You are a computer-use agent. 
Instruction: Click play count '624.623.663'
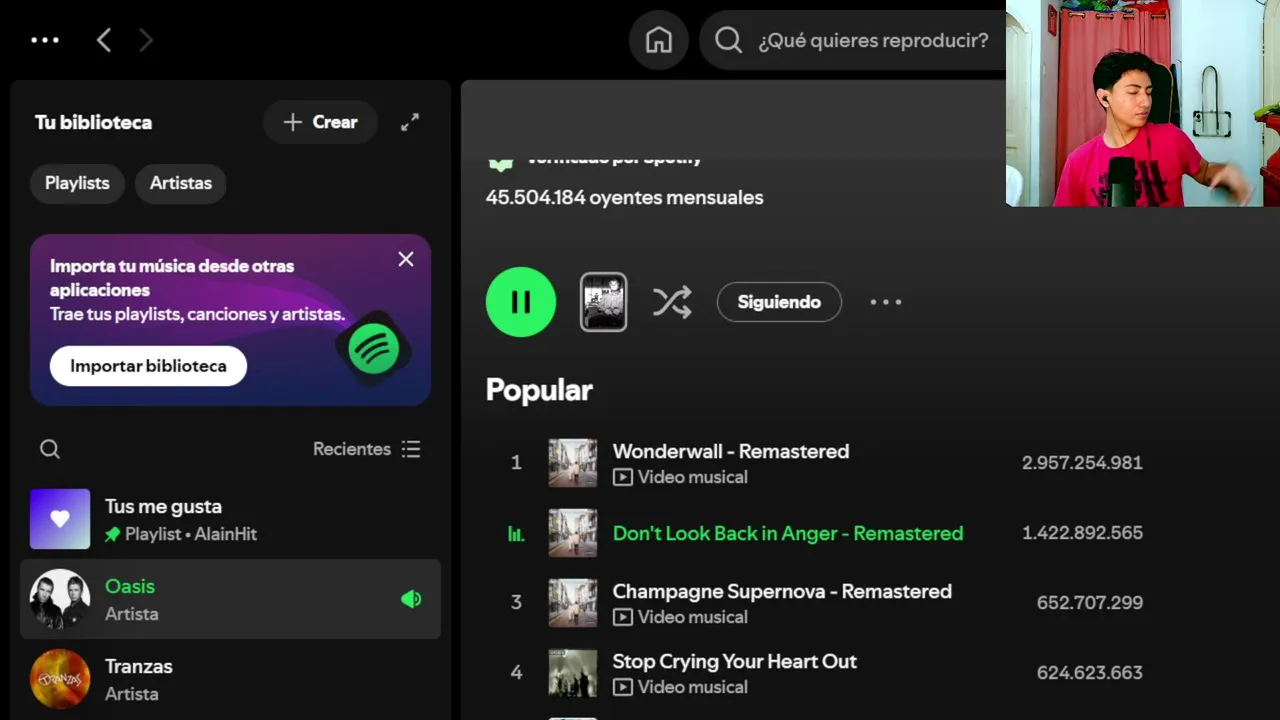[1090, 673]
